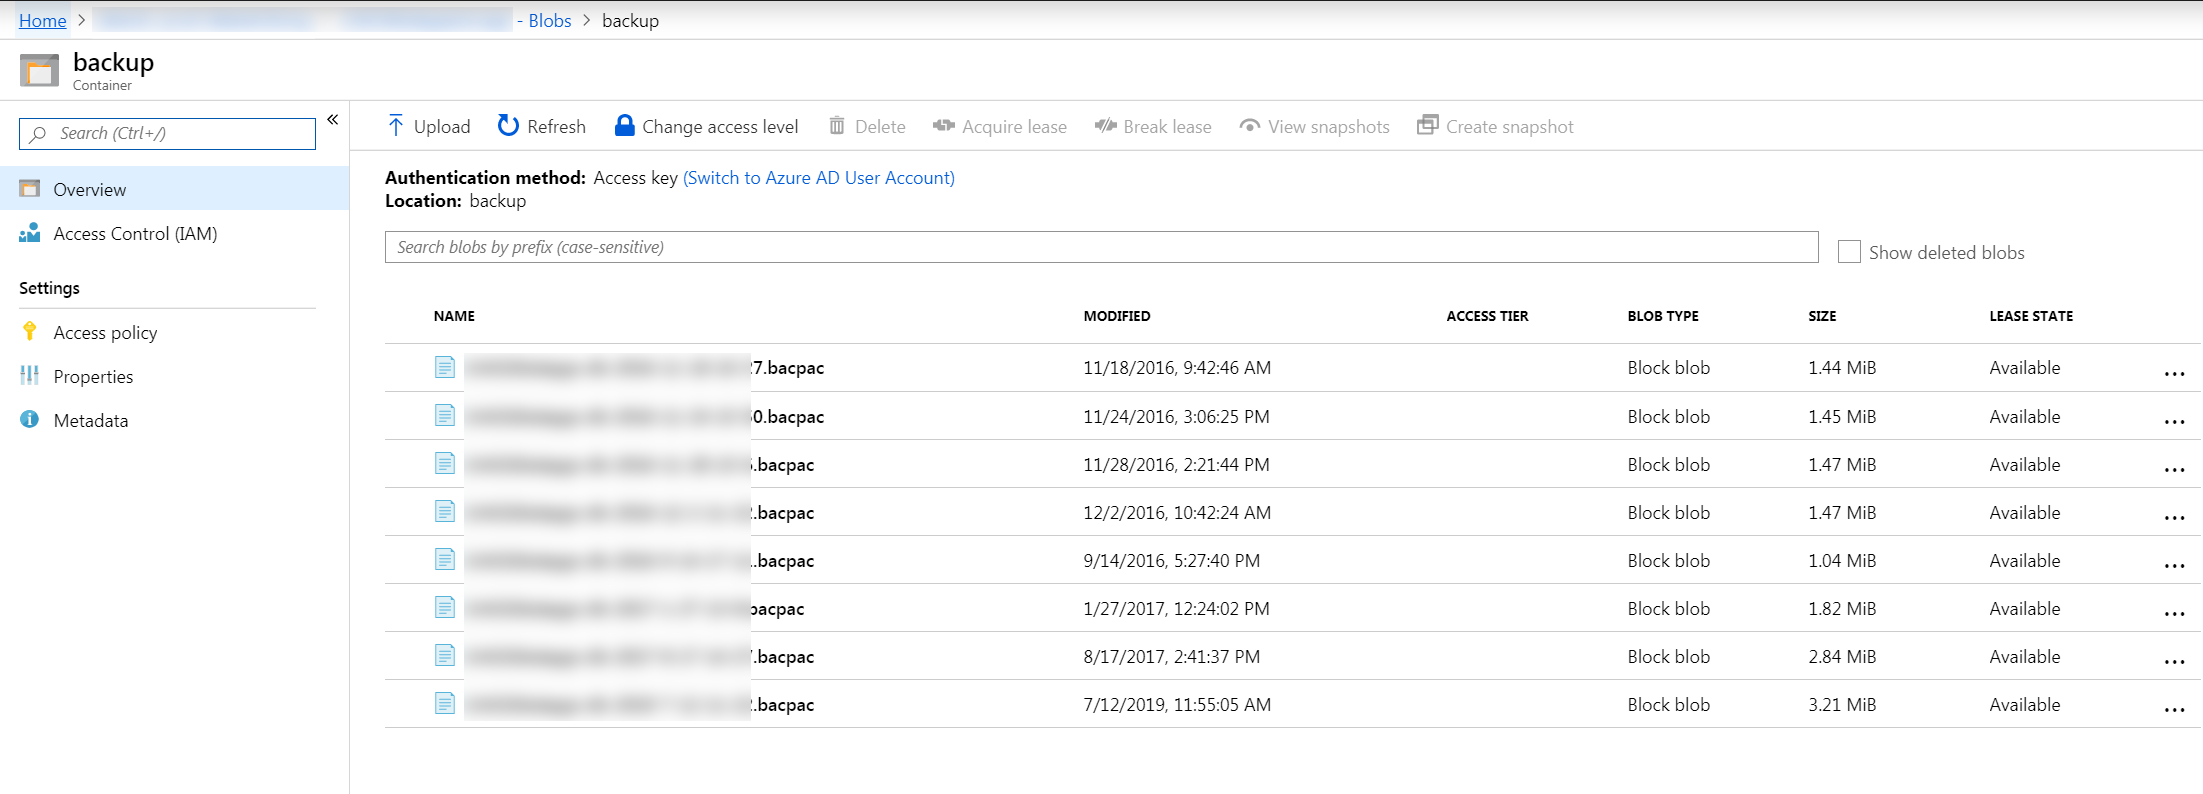
Task: Go to Home in the breadcrumb
Action: pos(42,21)
